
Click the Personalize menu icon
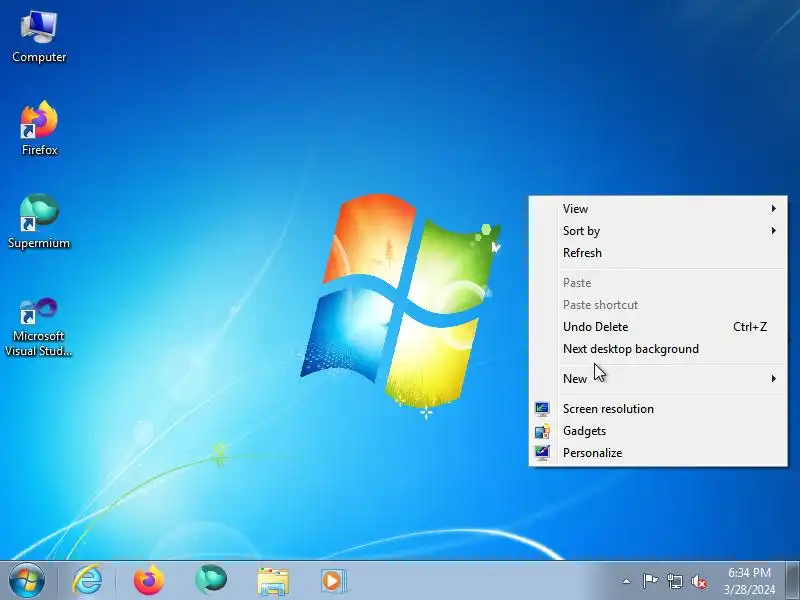(542, 453)
